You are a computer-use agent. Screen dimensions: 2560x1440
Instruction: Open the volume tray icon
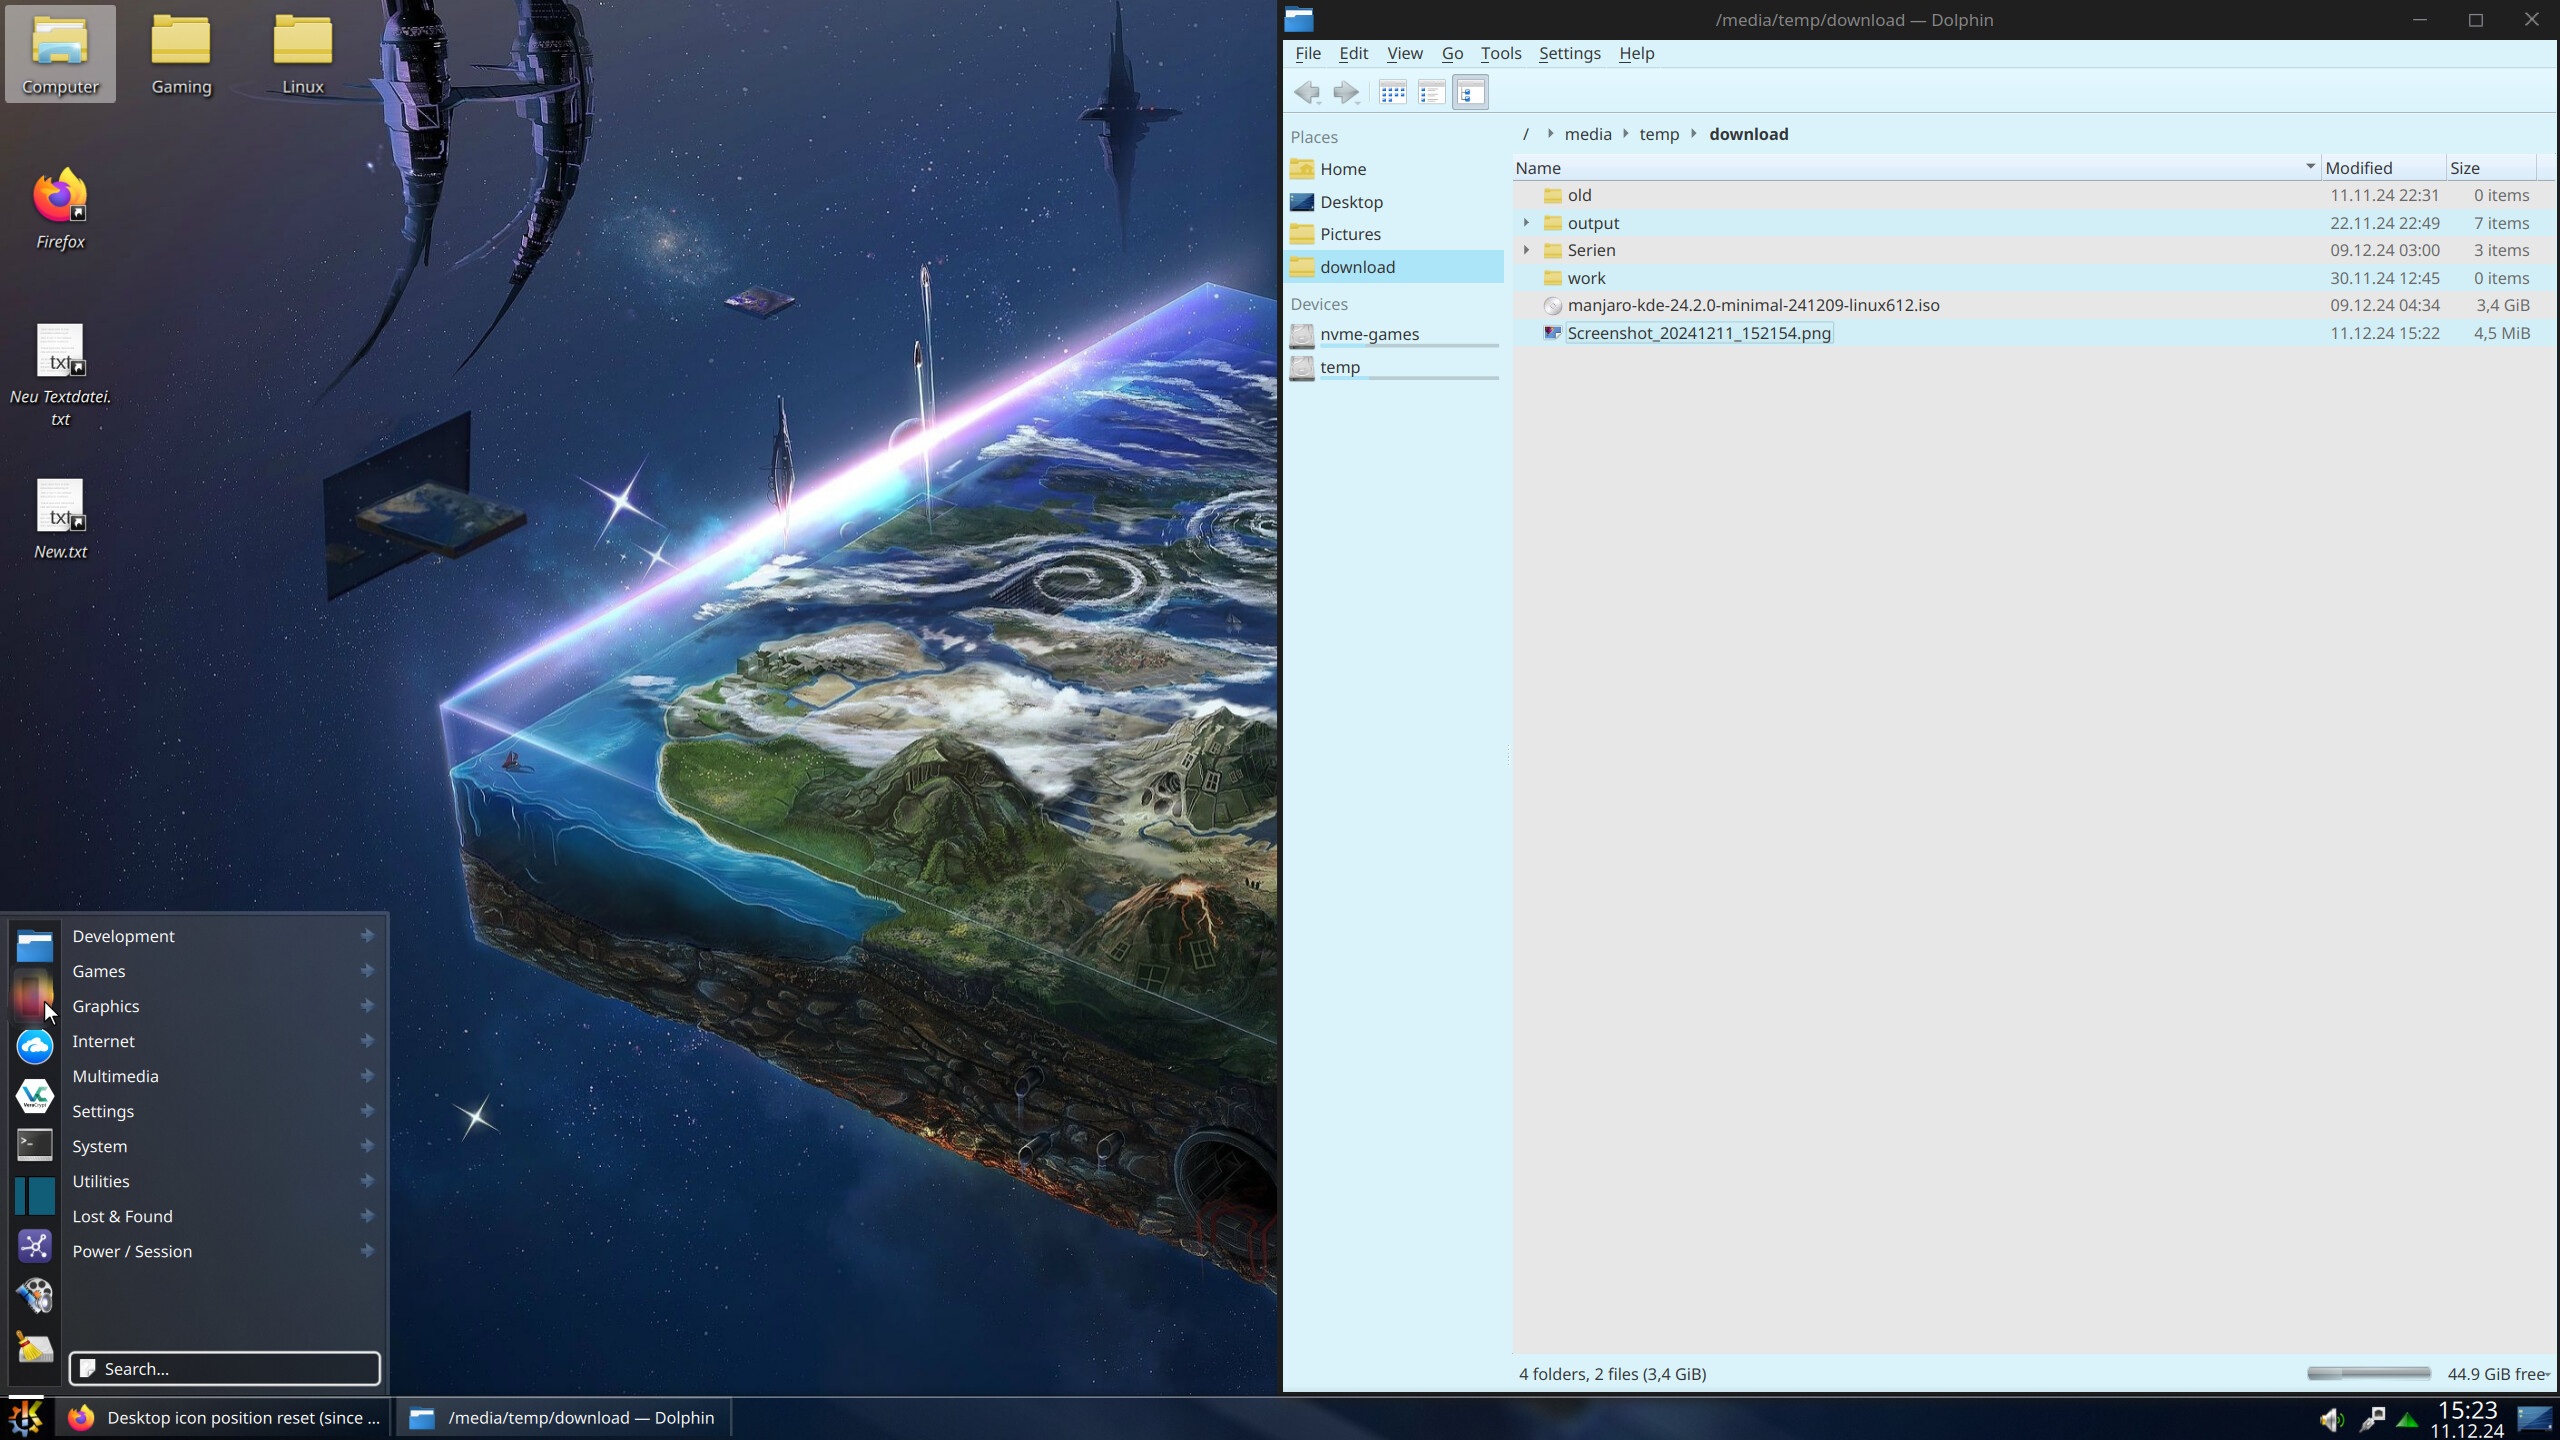click(2331, 1419)
